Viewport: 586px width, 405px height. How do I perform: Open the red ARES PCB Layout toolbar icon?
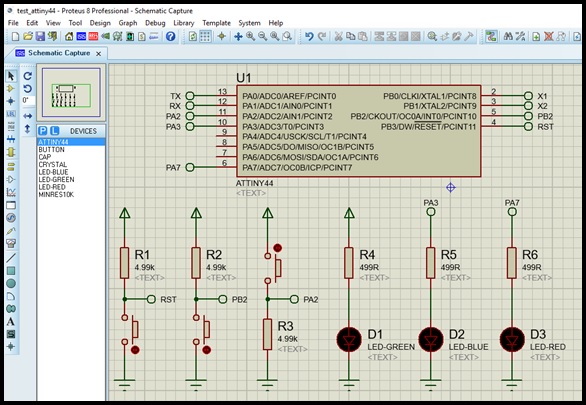click(x=93, y=36)
